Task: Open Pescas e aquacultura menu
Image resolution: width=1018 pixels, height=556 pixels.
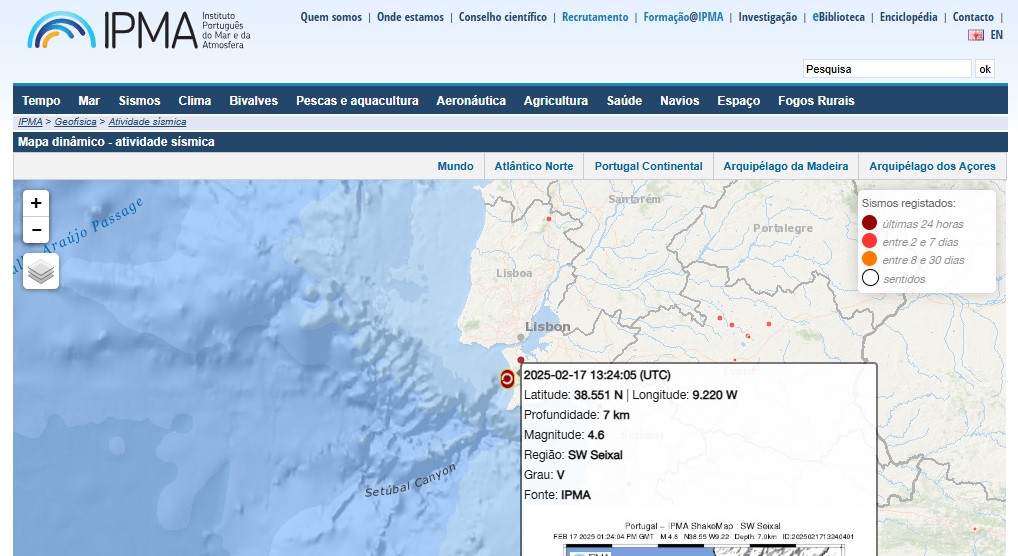Action: pyautogui.click(x=357, y=101)
